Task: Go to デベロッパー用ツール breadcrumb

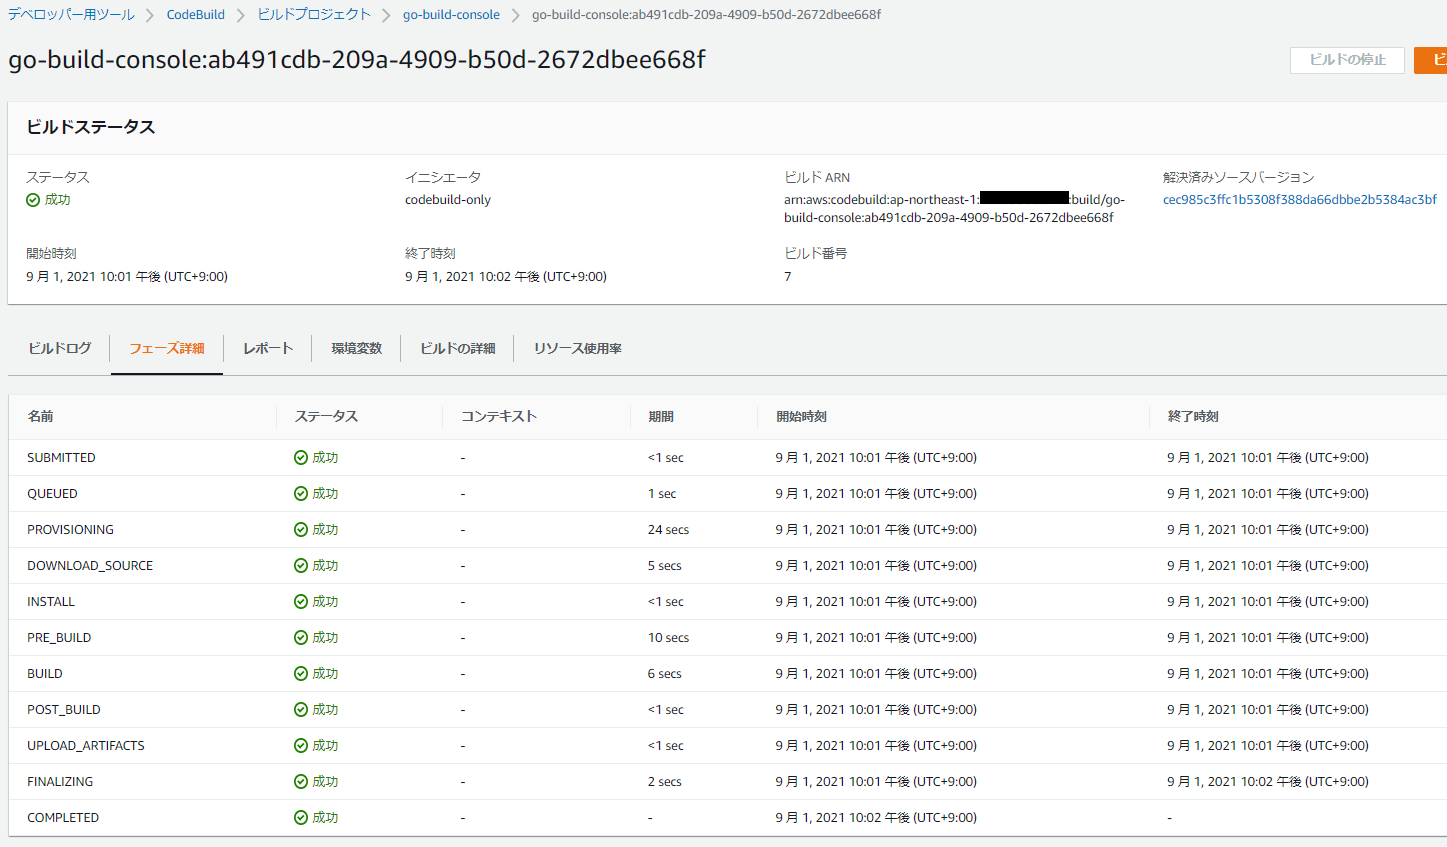Action: pyautogui.click(x=71, y=15)
